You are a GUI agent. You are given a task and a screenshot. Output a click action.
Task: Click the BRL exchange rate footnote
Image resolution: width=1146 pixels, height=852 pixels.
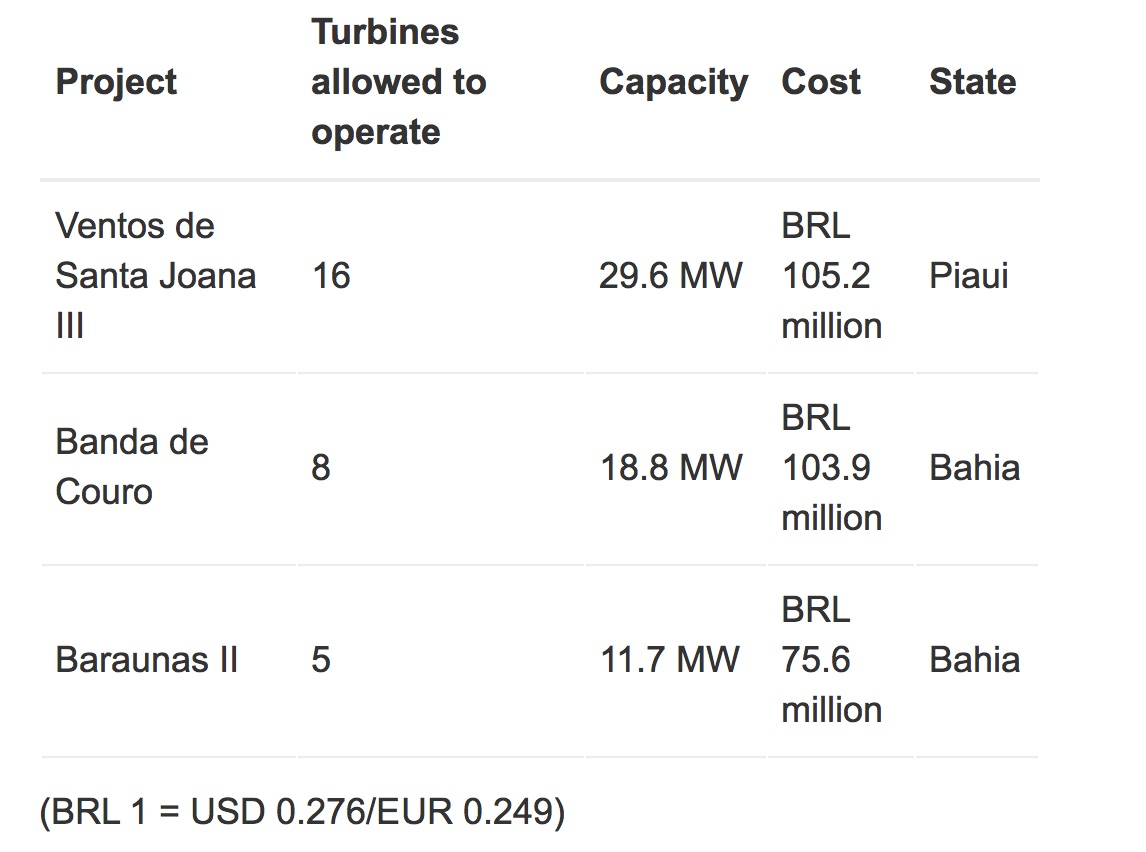tap(303, 812)
